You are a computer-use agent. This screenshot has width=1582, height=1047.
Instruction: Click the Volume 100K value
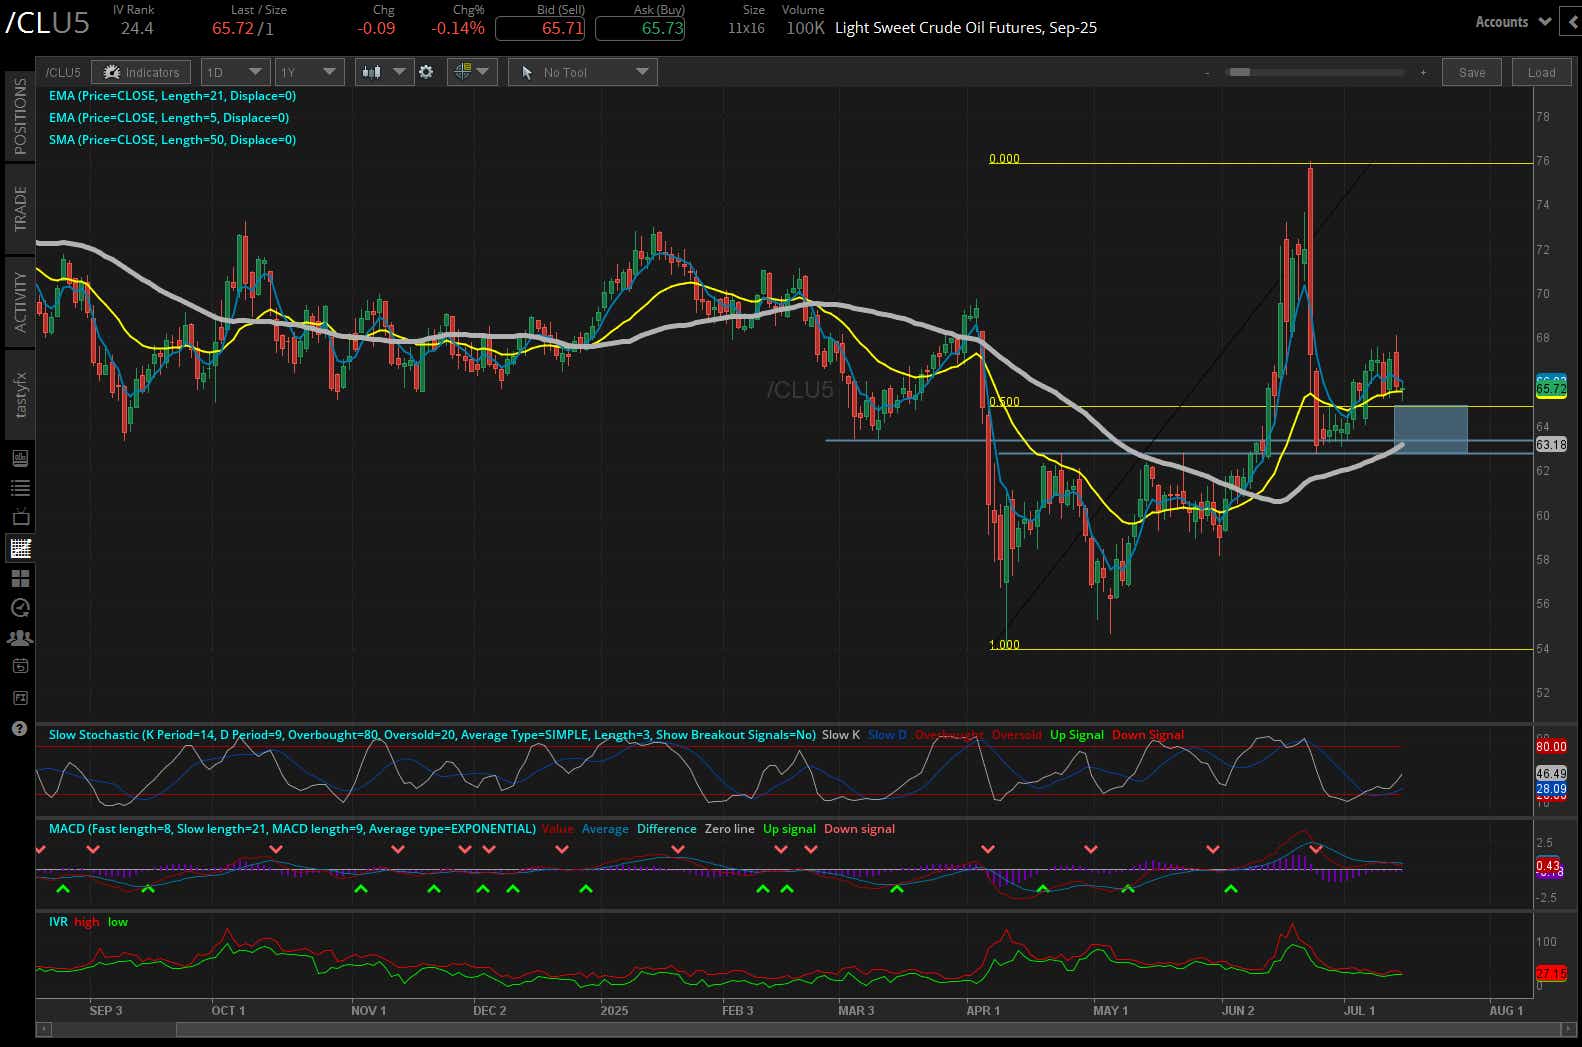tap(805, 28)
